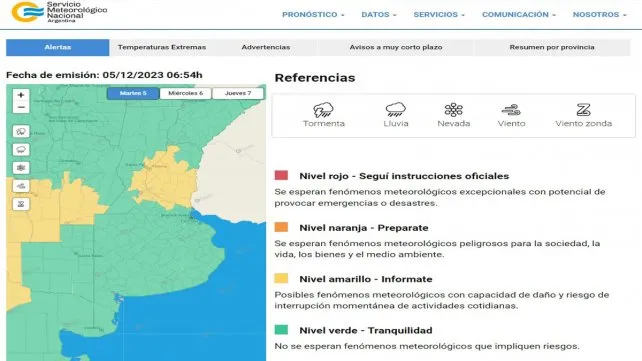The image size is (642, 361).
Task: Switch map to Jueves 7
Action: pos(238,93)
